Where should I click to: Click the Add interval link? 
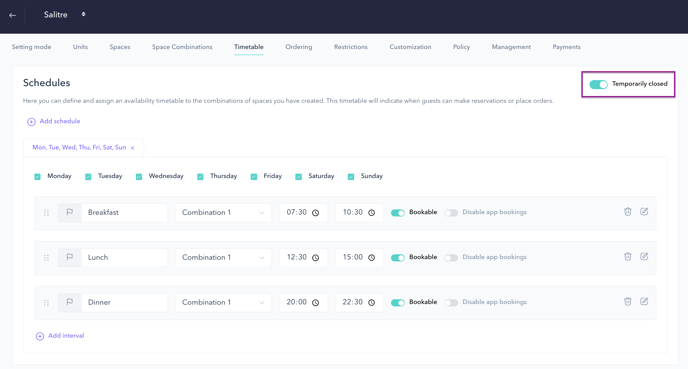click(66, 336)
